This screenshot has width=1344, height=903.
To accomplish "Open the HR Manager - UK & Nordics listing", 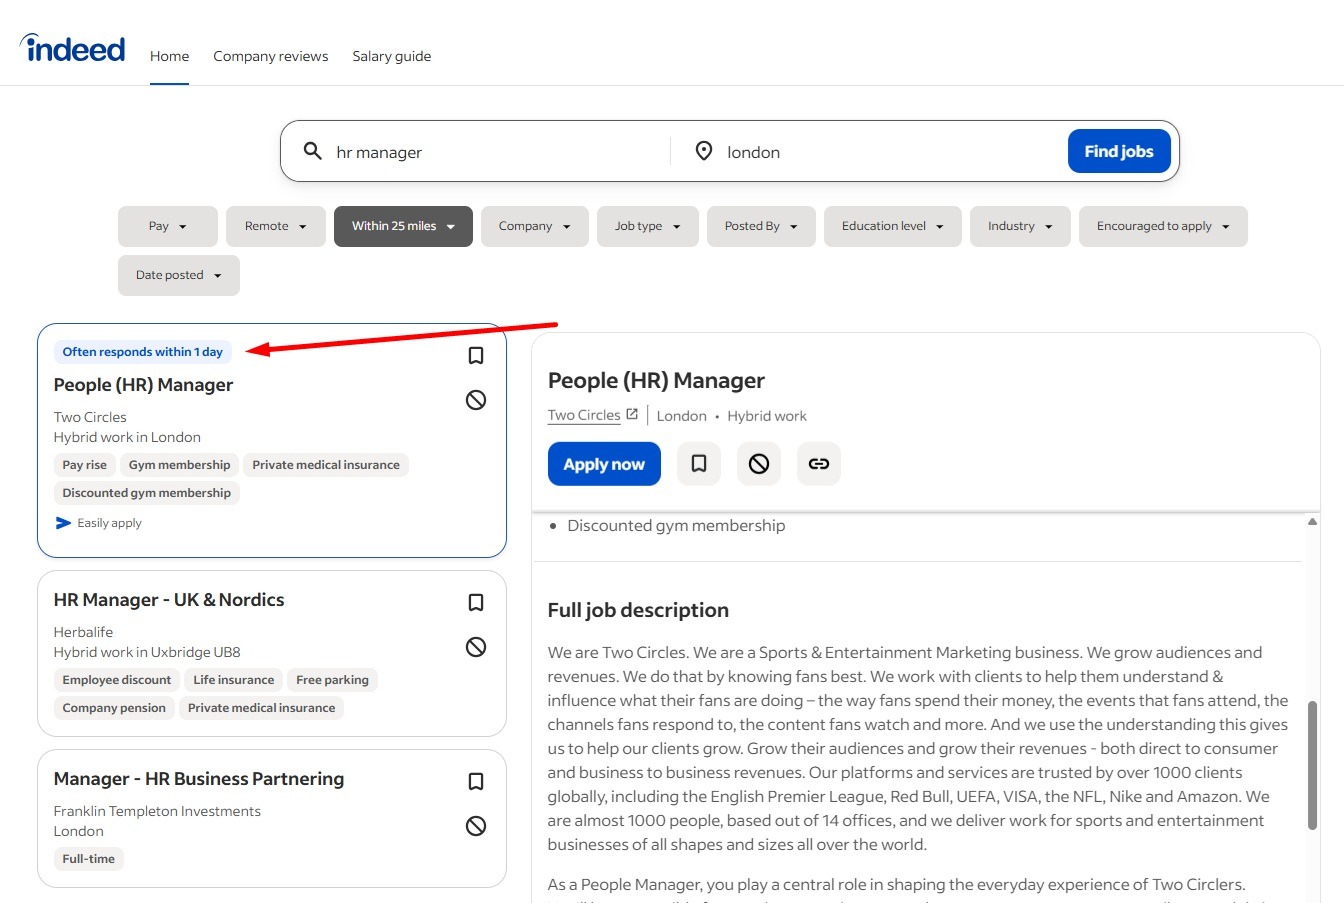I will pyautogui.click(x=169, y=600).
